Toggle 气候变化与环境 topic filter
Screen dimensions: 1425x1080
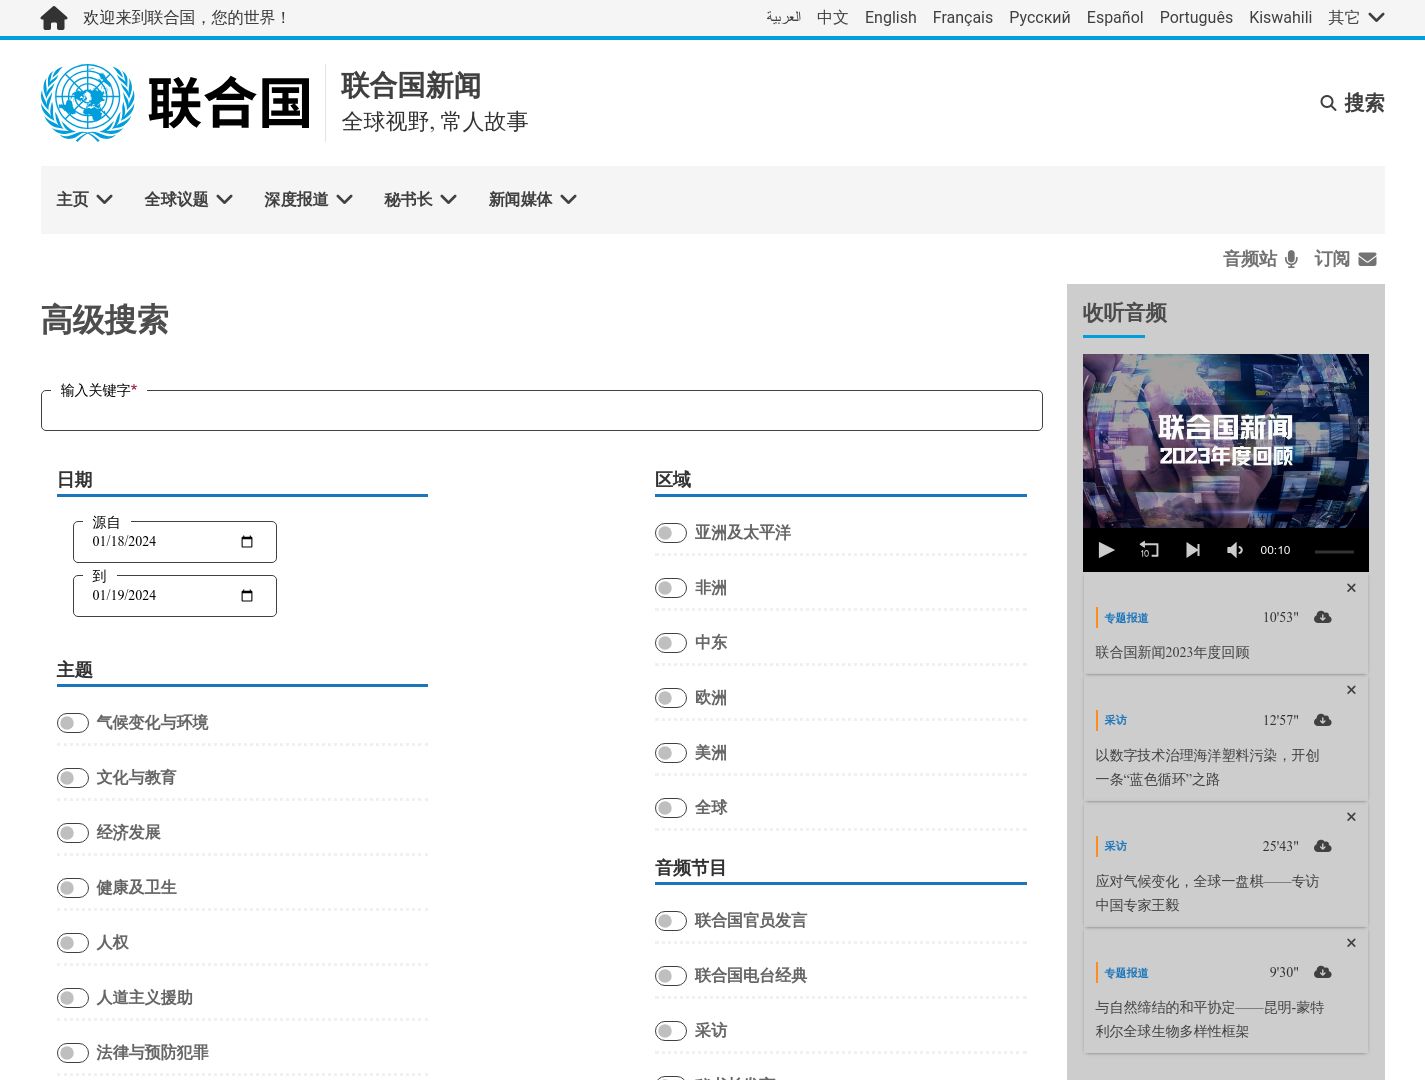[73, 723]
